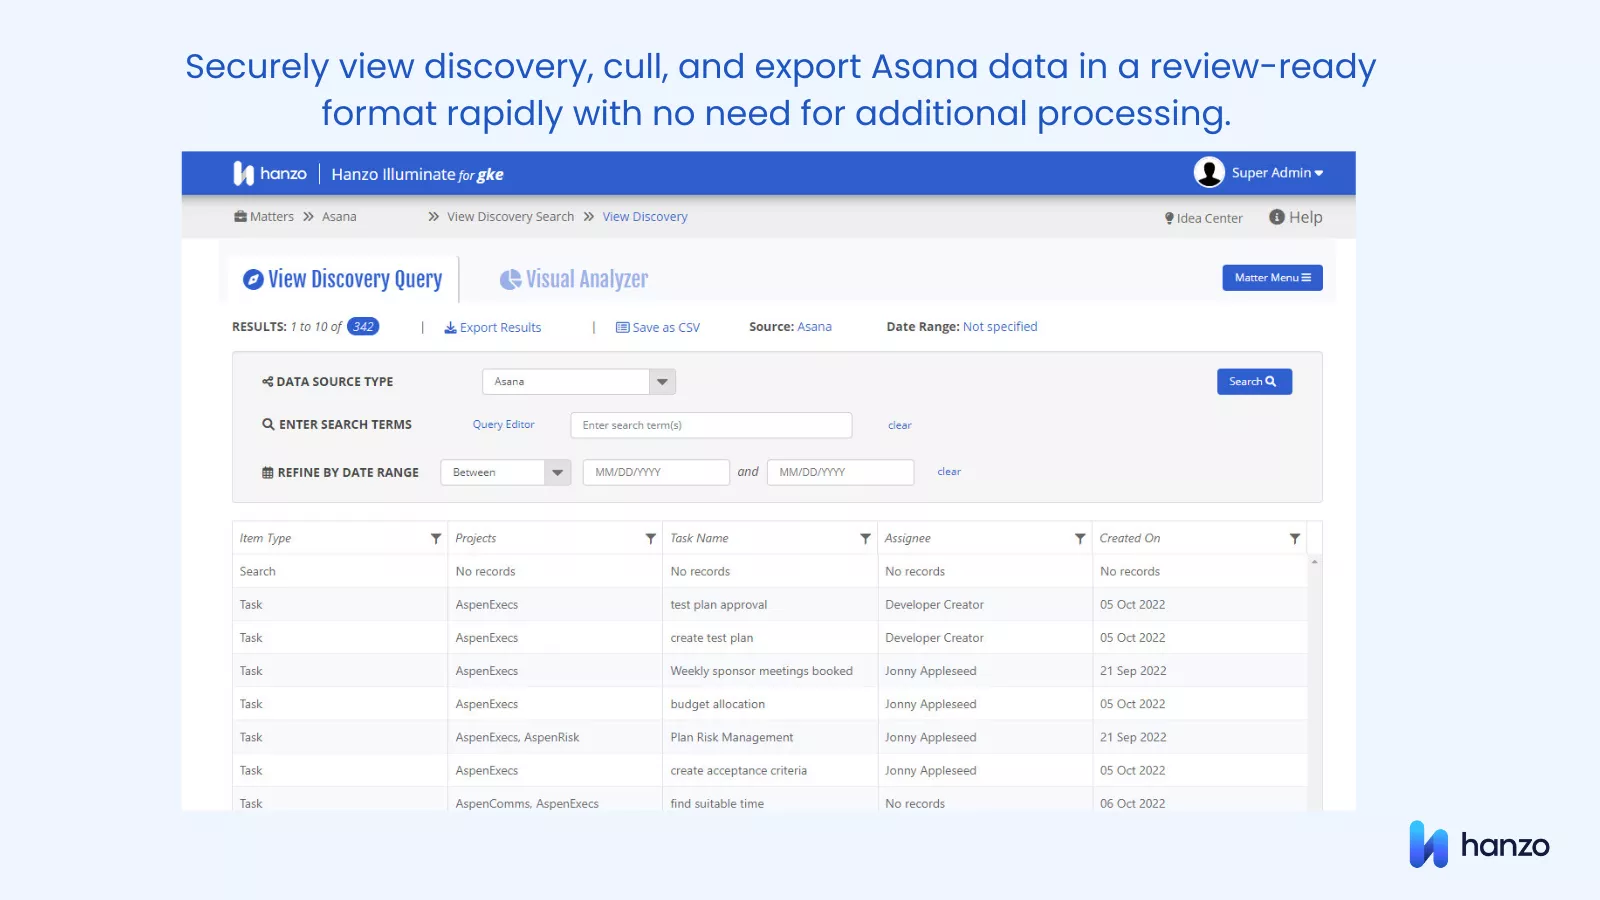Click Export Results
1600x900 pixels.
tap(493, 328)
